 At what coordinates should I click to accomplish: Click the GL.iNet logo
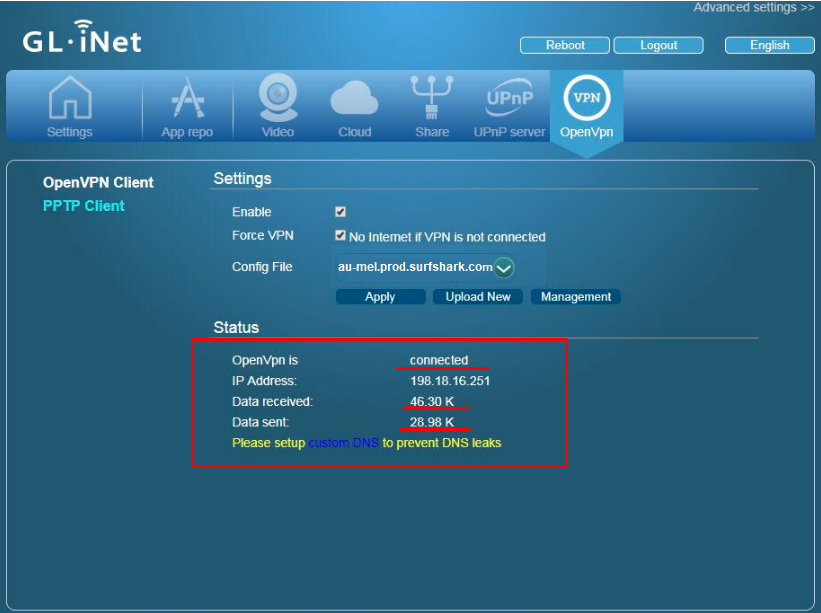coord(82,39)
